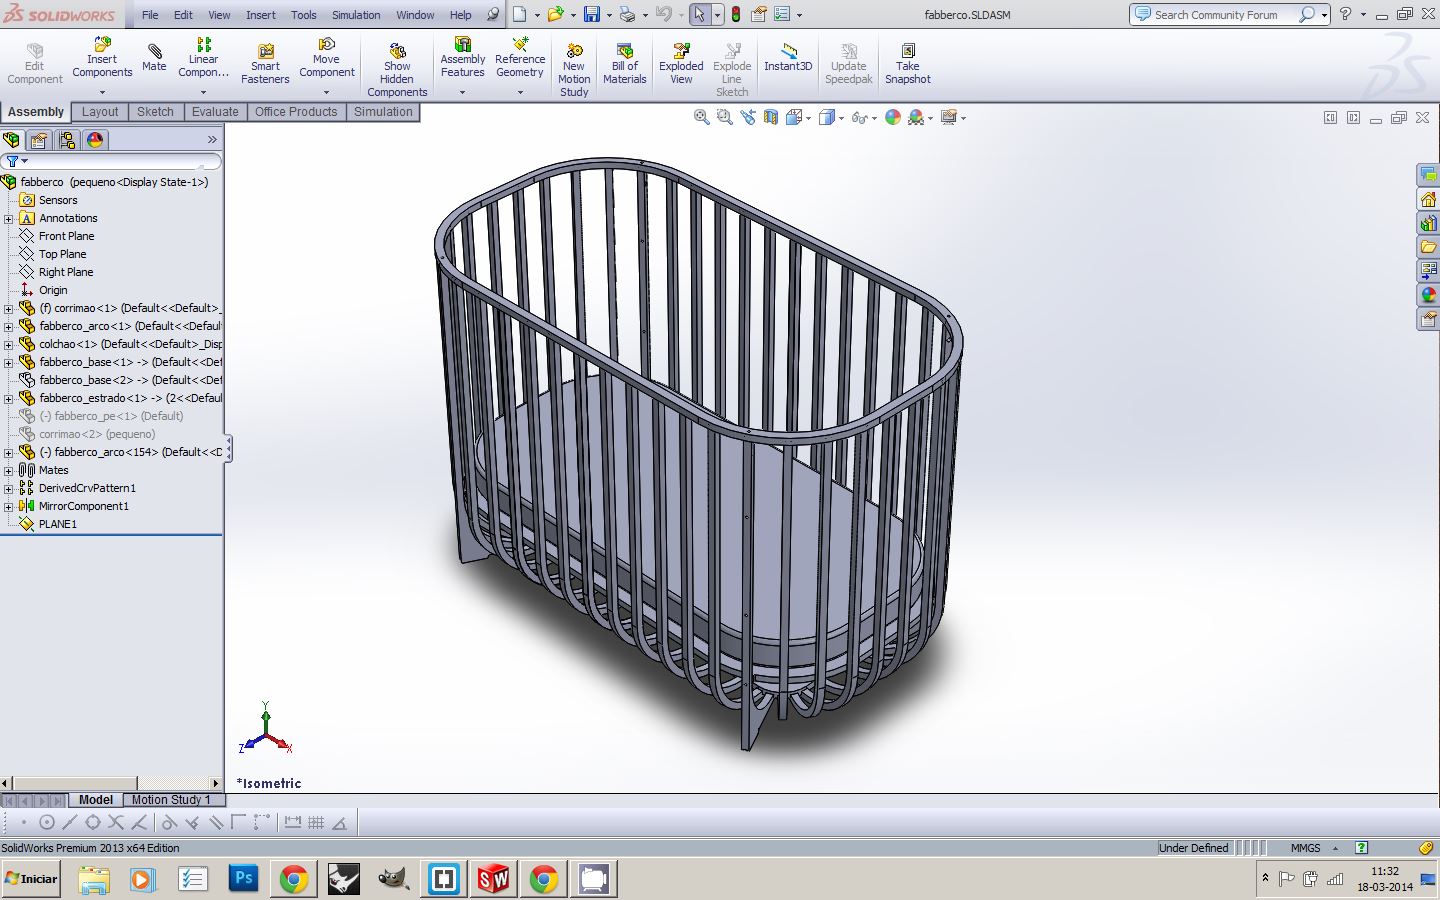
Task: Click Previous View icon
Action: tap(748, 117)
